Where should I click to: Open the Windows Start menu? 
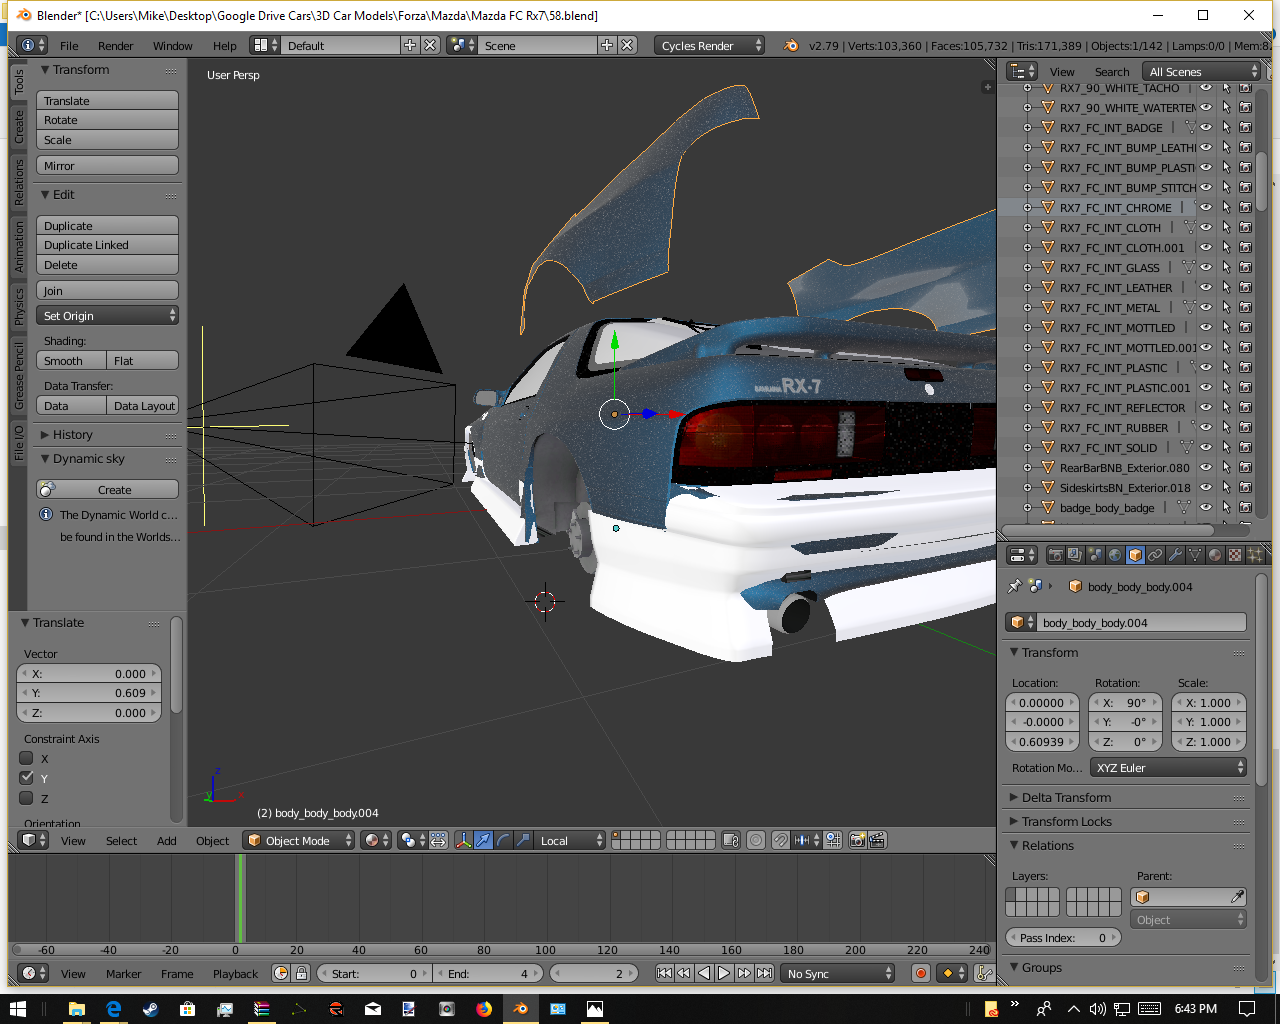(18, 1009)
